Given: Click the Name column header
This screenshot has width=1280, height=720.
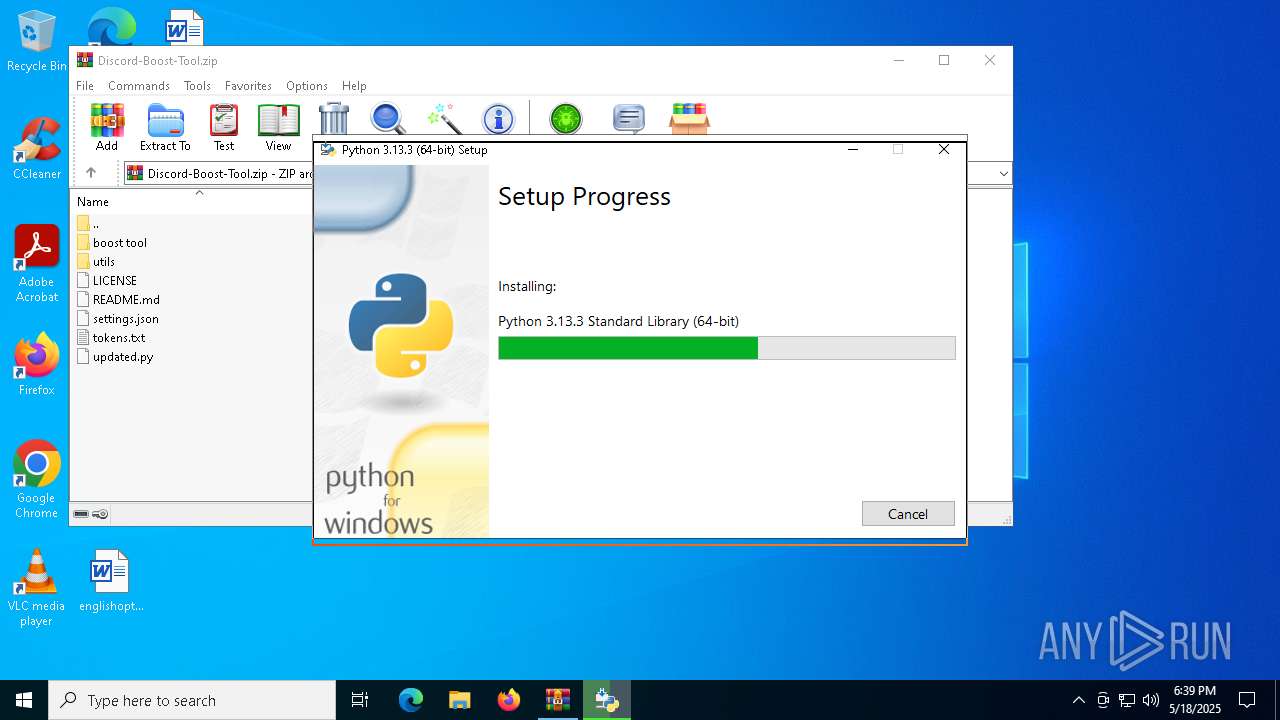Looking at the screenshot, I should coord(93,202).
